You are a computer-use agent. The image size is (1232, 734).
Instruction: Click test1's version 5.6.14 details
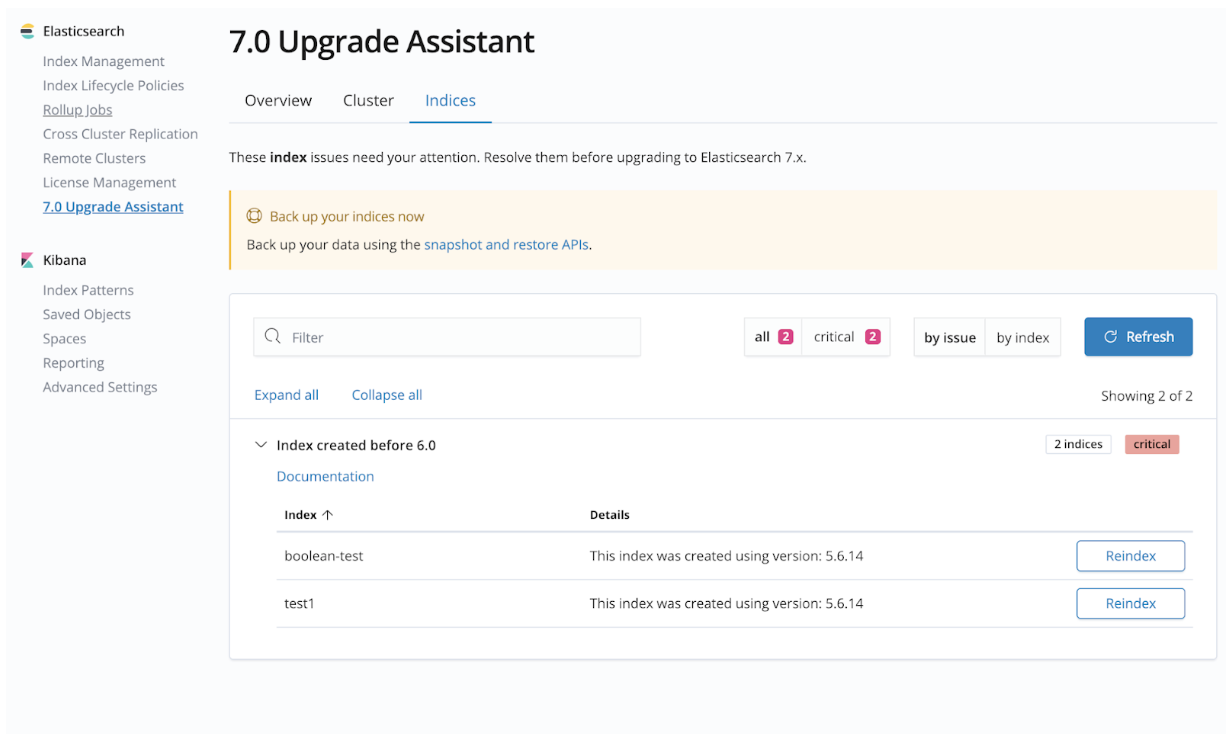[726, 603]
